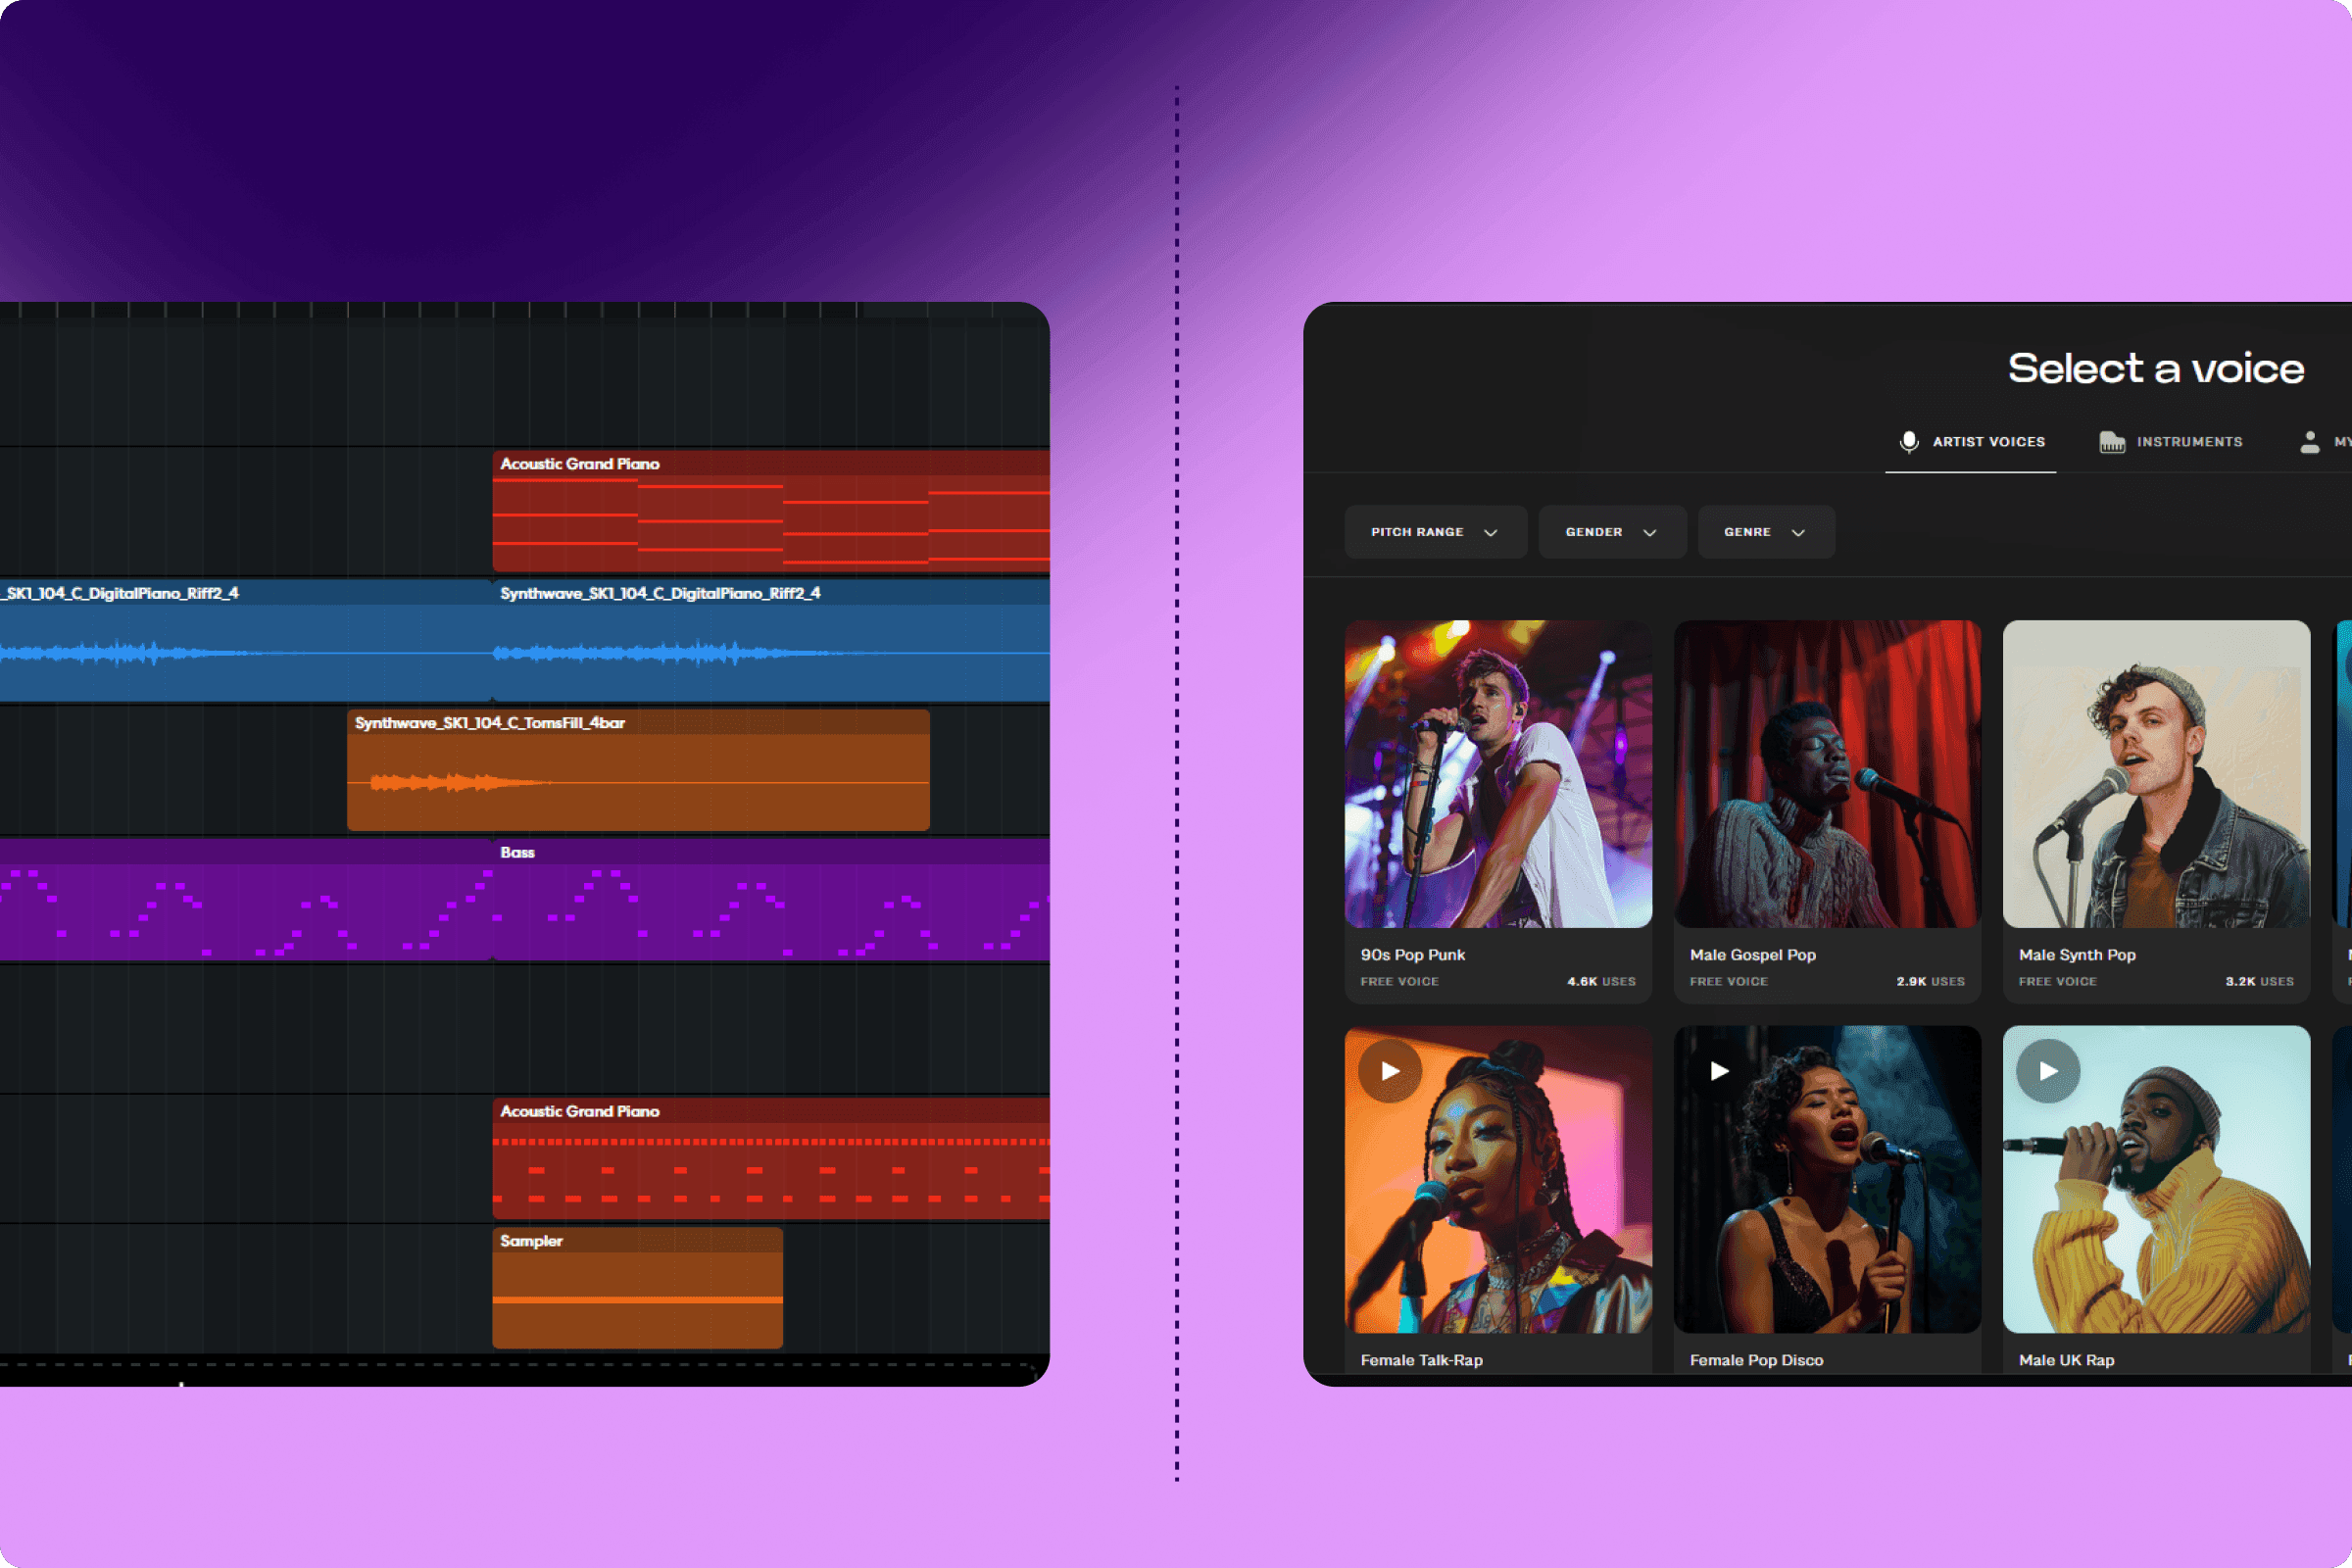Screen dimensions: 2352x1568
Task: Switch to the Artist Voices tab
Action: [x=1971, y=442]
